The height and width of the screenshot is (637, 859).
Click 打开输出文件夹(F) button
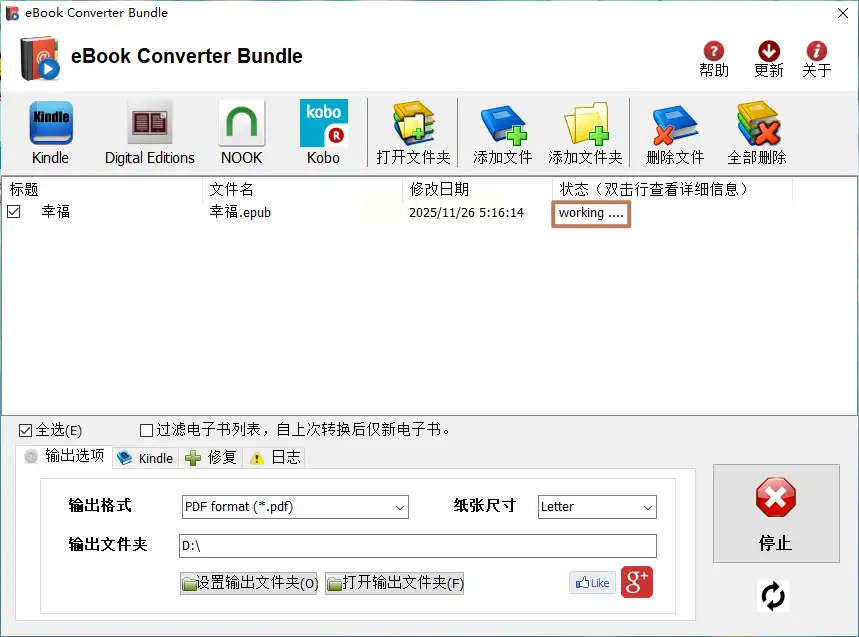tap(394, 583)
